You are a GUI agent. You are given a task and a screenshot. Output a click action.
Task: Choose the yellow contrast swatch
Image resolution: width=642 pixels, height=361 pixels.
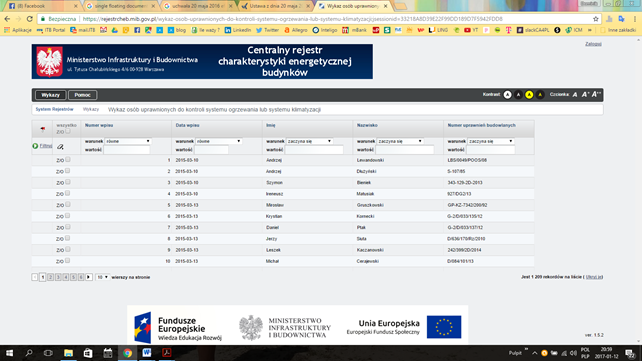[x=529, y=95]
